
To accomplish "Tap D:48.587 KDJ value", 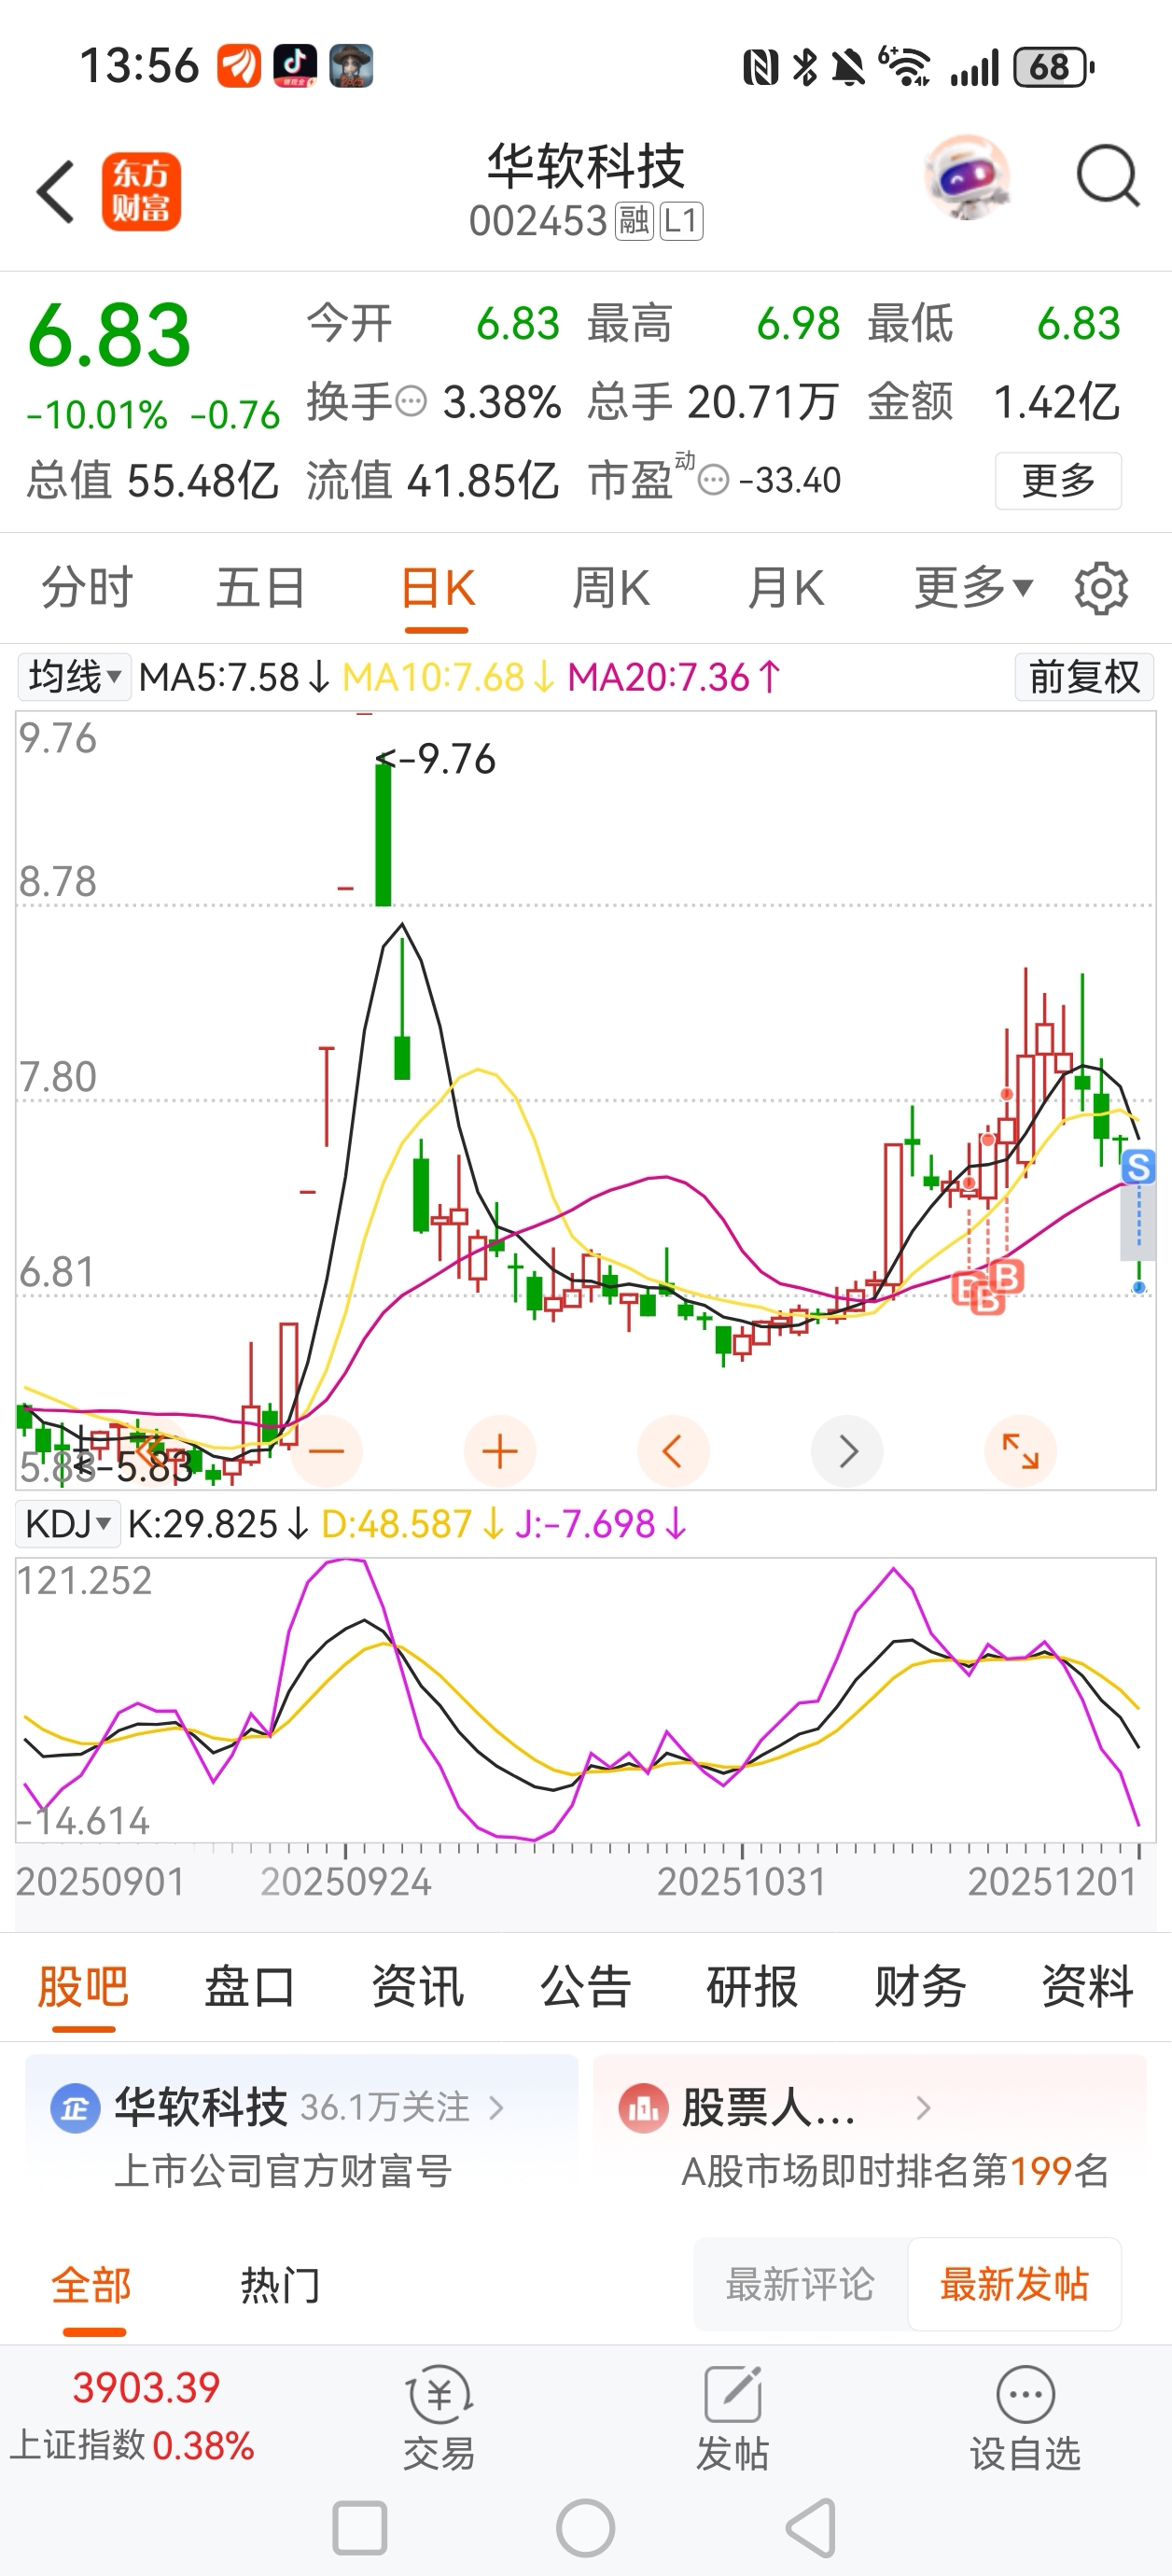I will (412, 1524).
